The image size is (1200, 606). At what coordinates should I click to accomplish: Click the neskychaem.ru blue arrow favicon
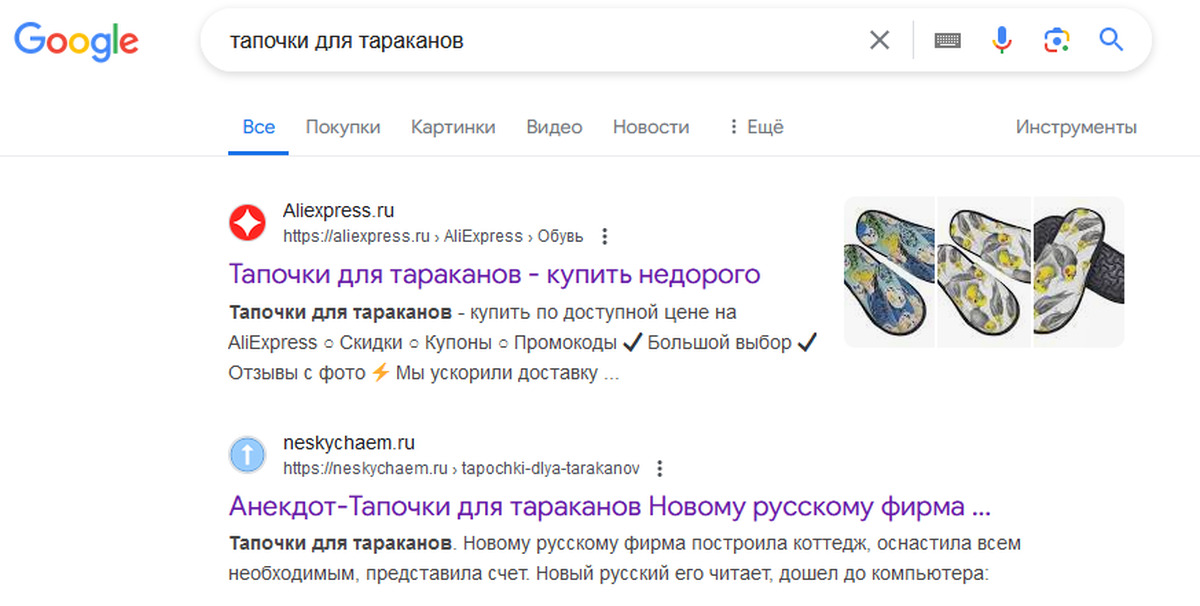(247, 455)
